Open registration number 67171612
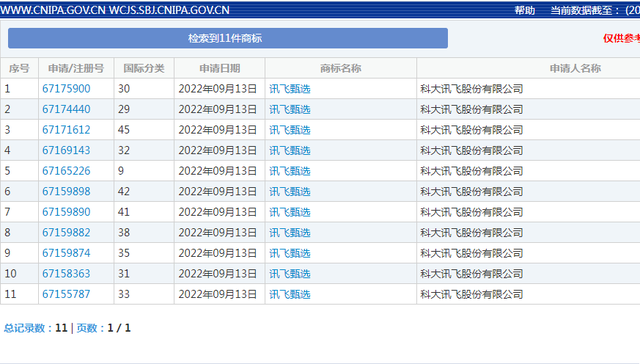640x364 pixels. 66,130
